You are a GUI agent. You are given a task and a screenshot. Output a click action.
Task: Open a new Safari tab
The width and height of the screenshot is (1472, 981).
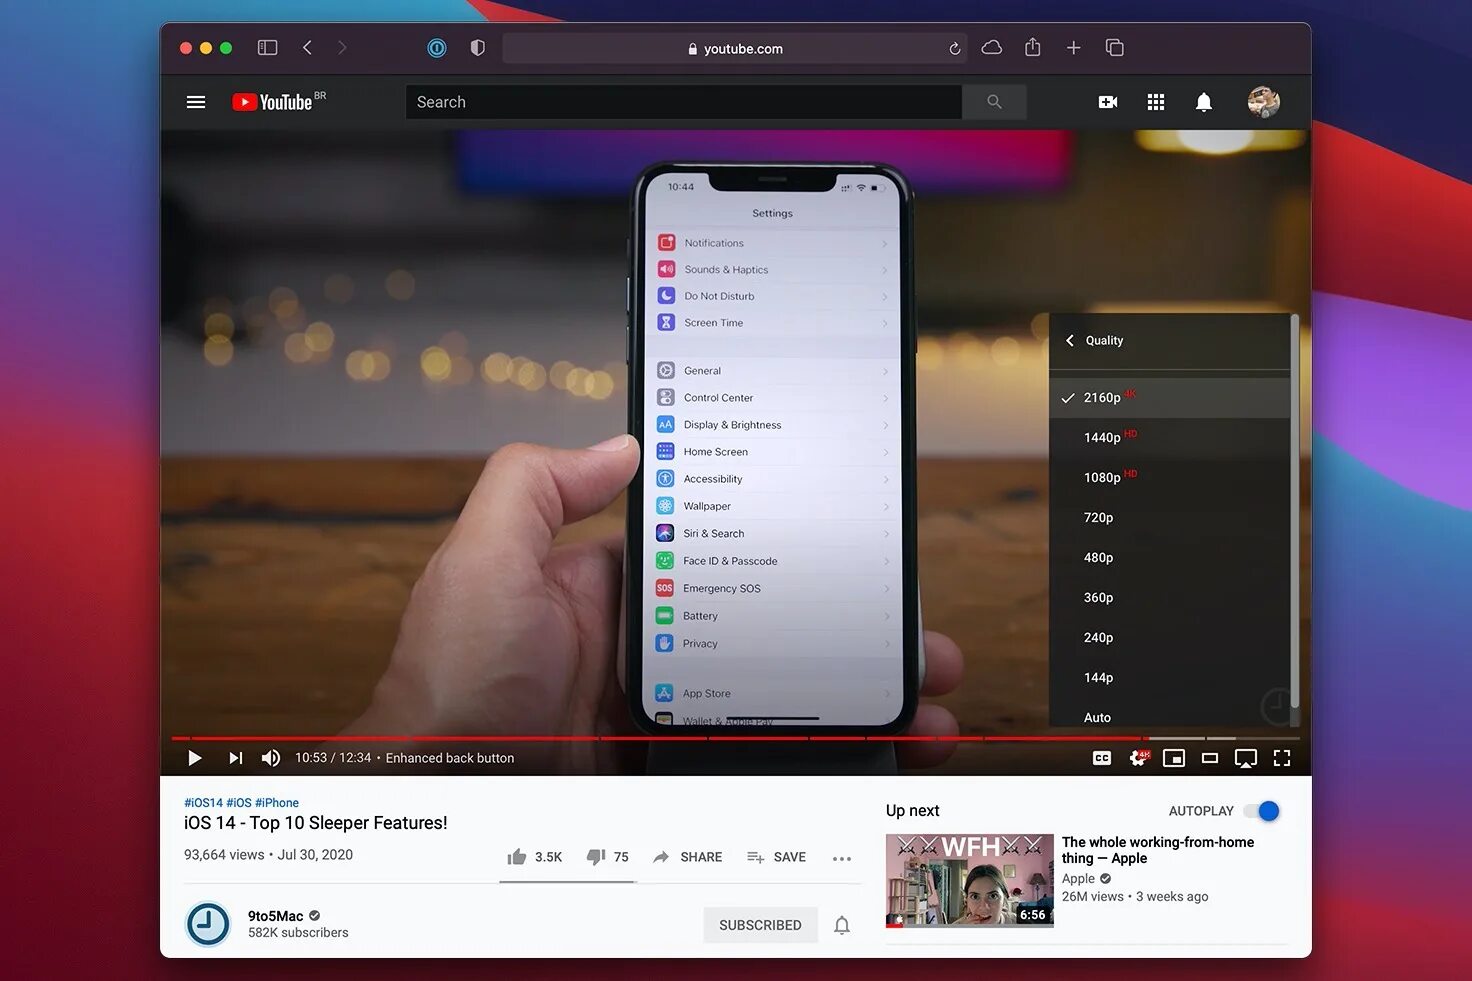(x=1073, y=48)
